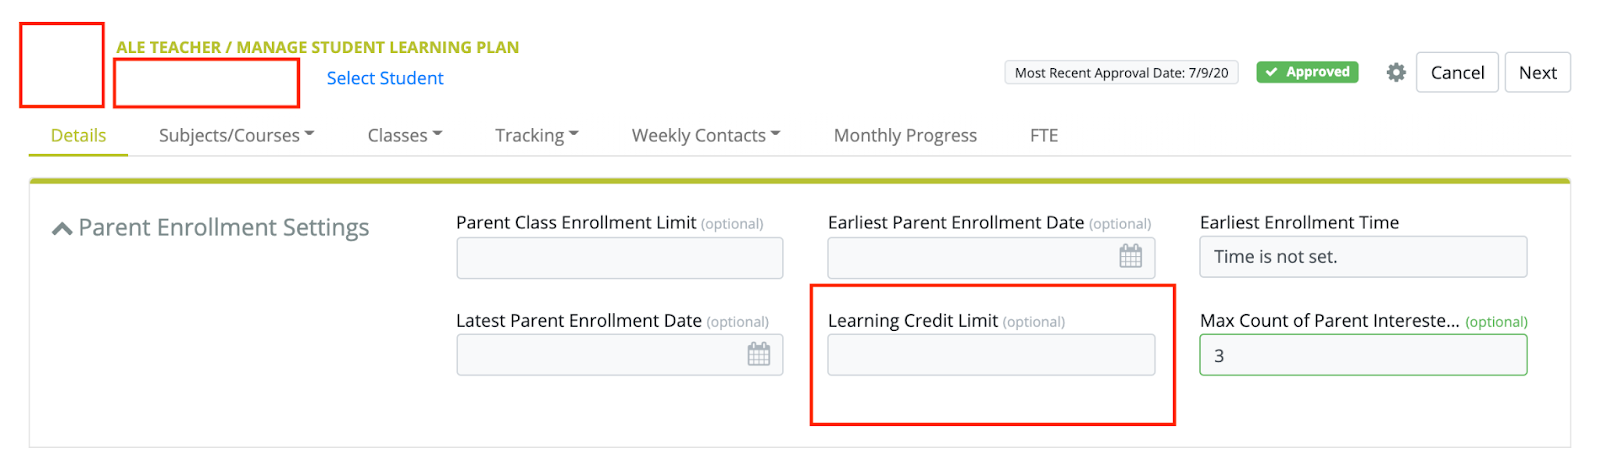
Task: Click the Earliest Enrollment Time field
Action: pyautogui.click(x=1362, y=257)
